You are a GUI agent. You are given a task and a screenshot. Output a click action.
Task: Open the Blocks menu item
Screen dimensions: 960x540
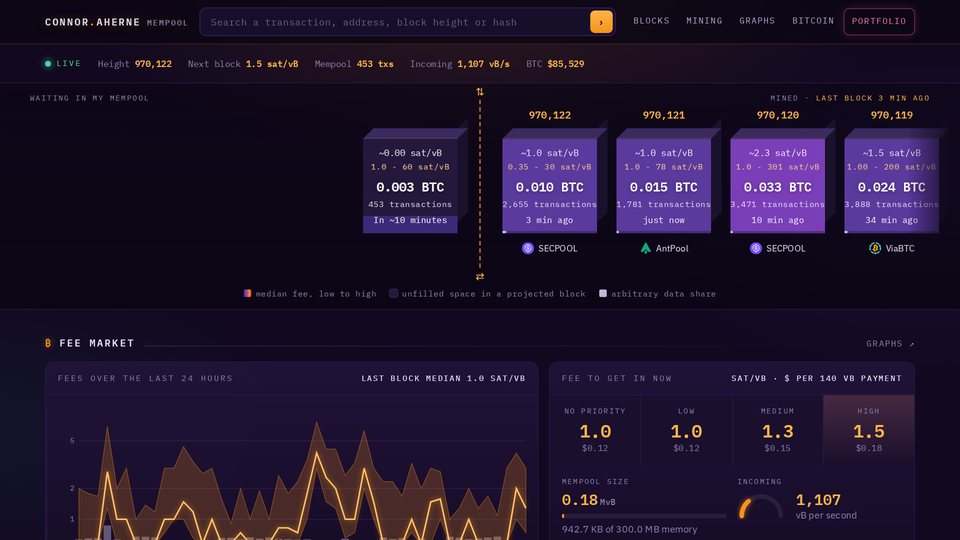(651, 21)
